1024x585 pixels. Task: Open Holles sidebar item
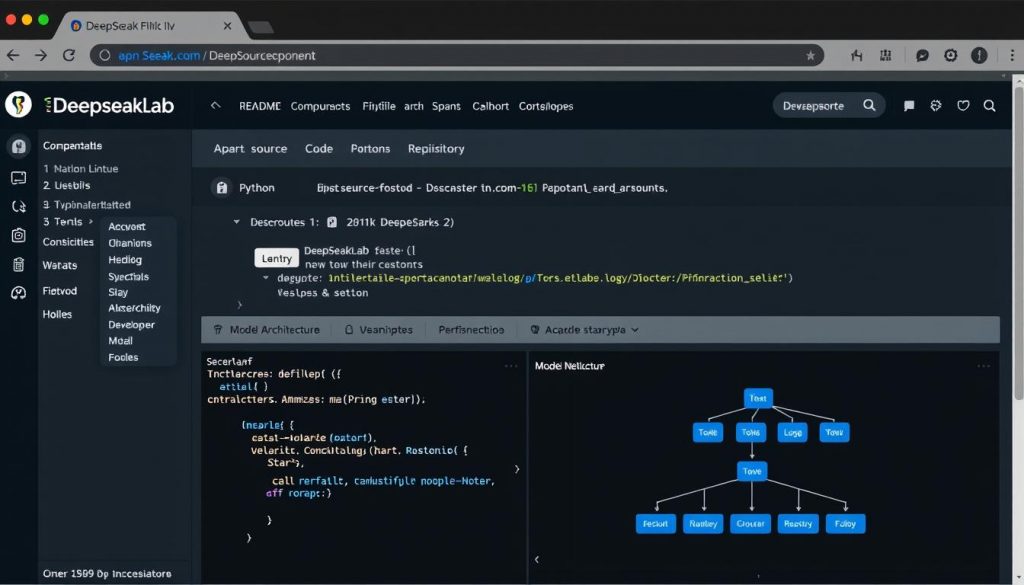click(x=57, y=315)
